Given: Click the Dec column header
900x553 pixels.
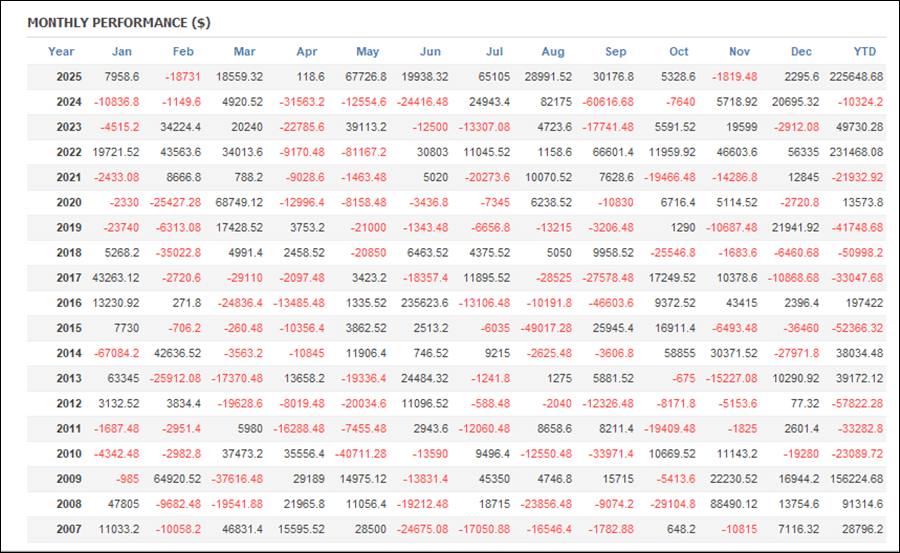Looking at the screenshot, I should point(801,52).
